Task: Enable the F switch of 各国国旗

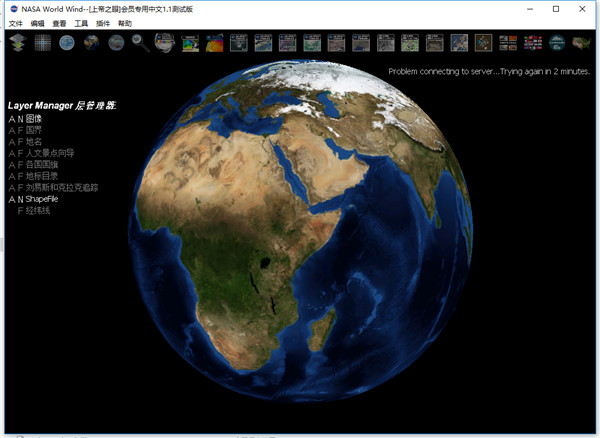Action: [21, 165]
